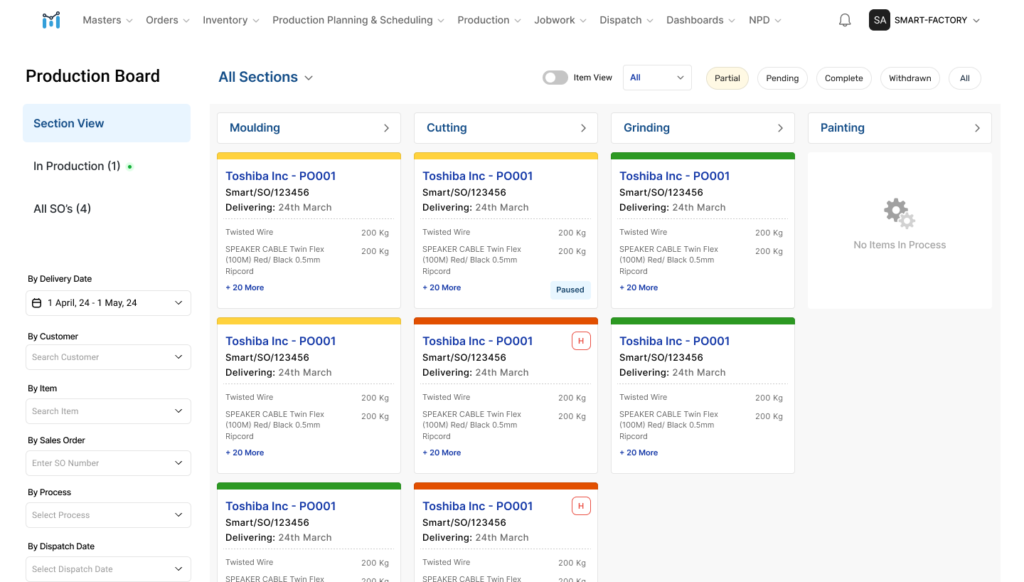This screenshot has height=582, width=1024.
Task: Click the calendar icon in the delivery date filter
Action: 36,302
